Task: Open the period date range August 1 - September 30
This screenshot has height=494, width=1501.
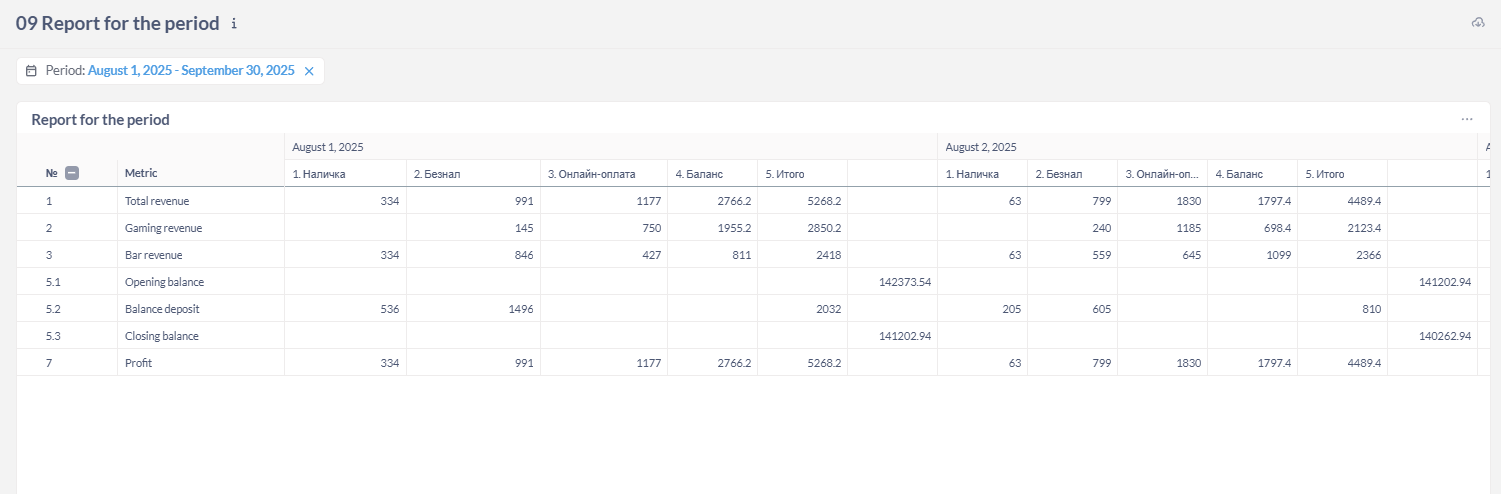Action: (191, 71)
